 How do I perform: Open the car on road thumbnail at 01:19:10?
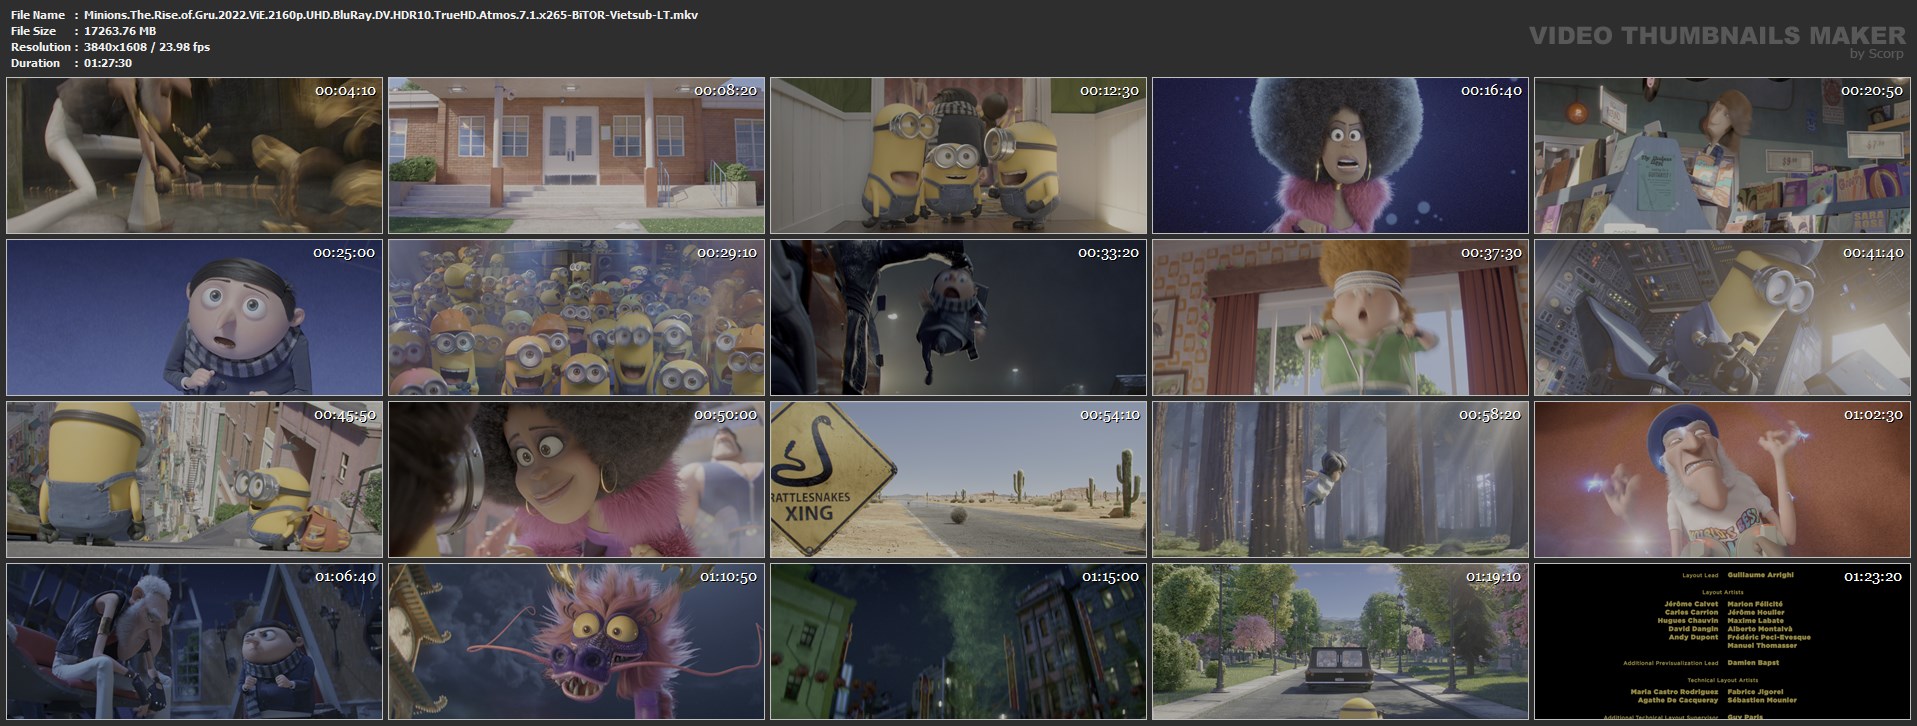(x=1340, y=642)
